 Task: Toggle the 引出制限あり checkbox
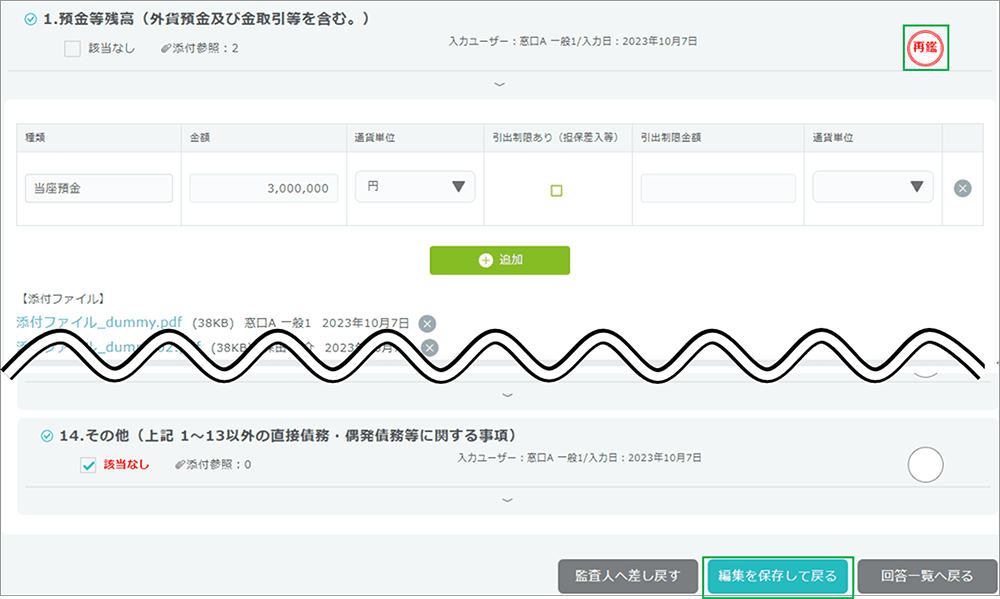pyautogui.click(x=557, y=190)
